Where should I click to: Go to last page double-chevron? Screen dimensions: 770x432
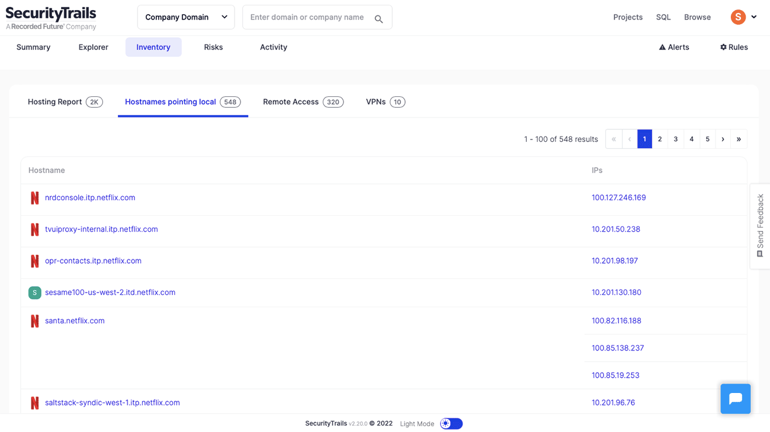(739, 139)
